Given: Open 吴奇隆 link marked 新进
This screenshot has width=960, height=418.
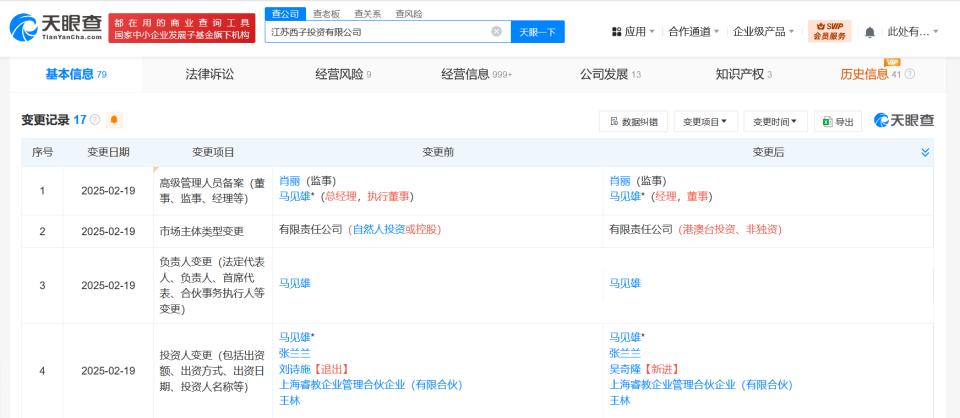Looking at the screenshot, I should 624,369.
